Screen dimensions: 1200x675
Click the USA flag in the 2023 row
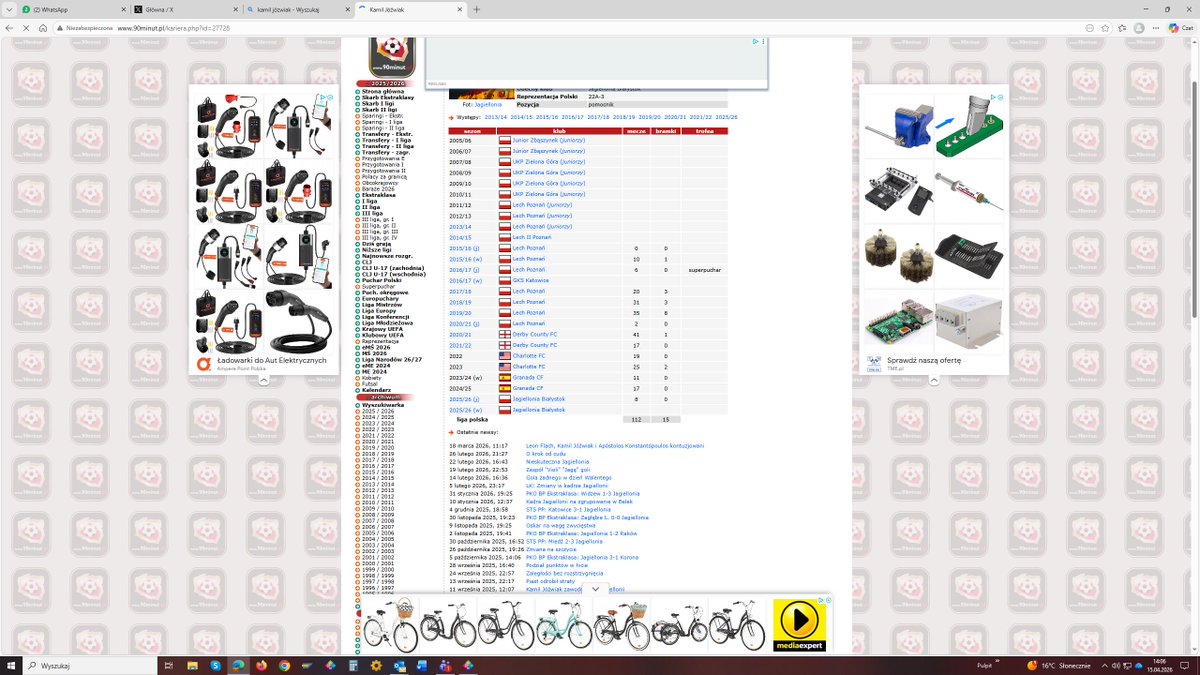point(504,367)
